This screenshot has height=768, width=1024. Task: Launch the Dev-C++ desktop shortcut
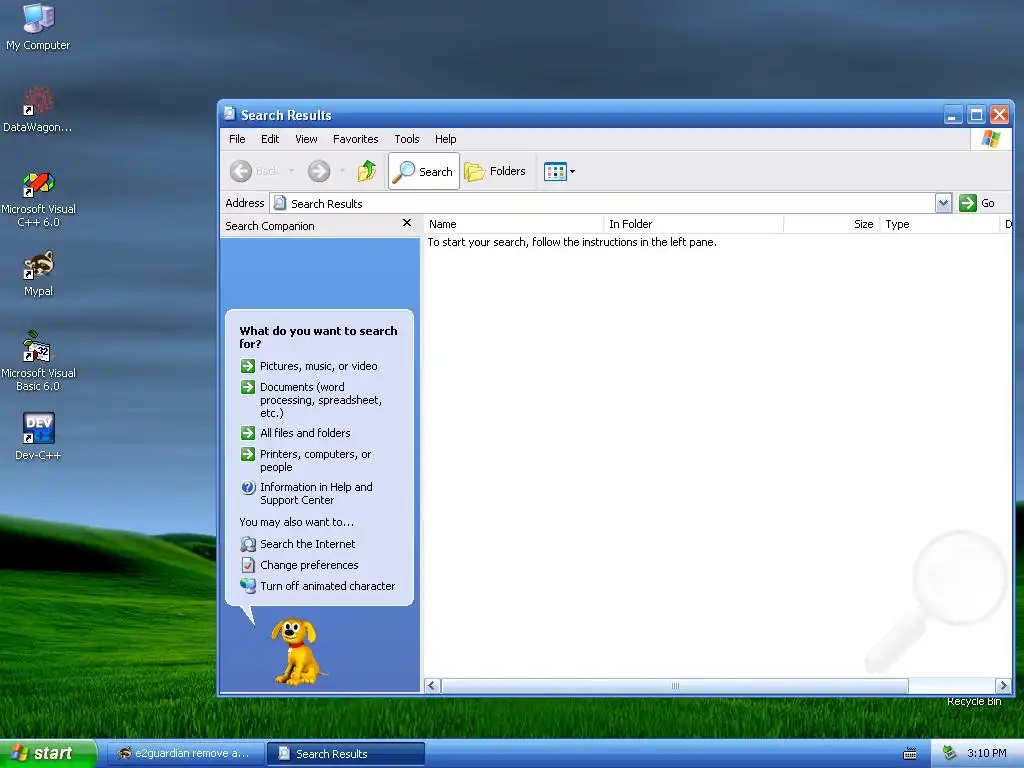[38, 436]
